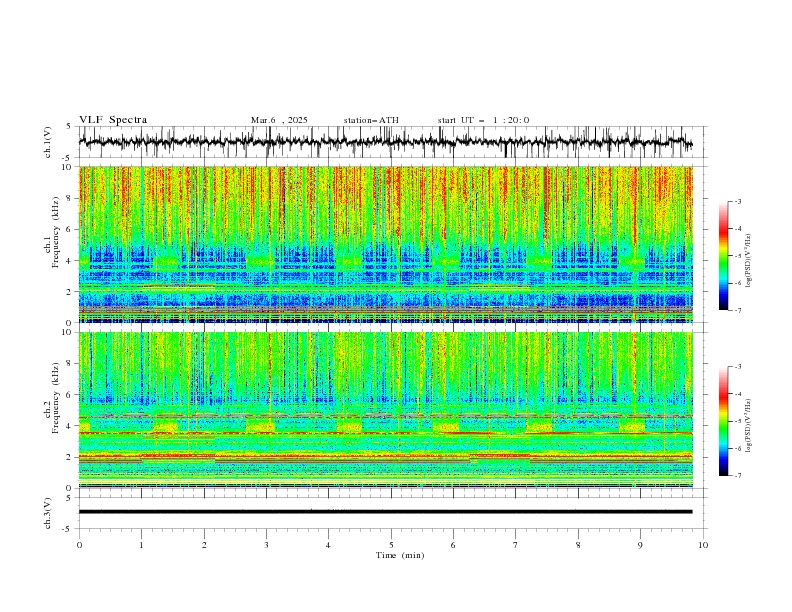
Task: Click the "station=ATH" header label
Action: [371, 120]
